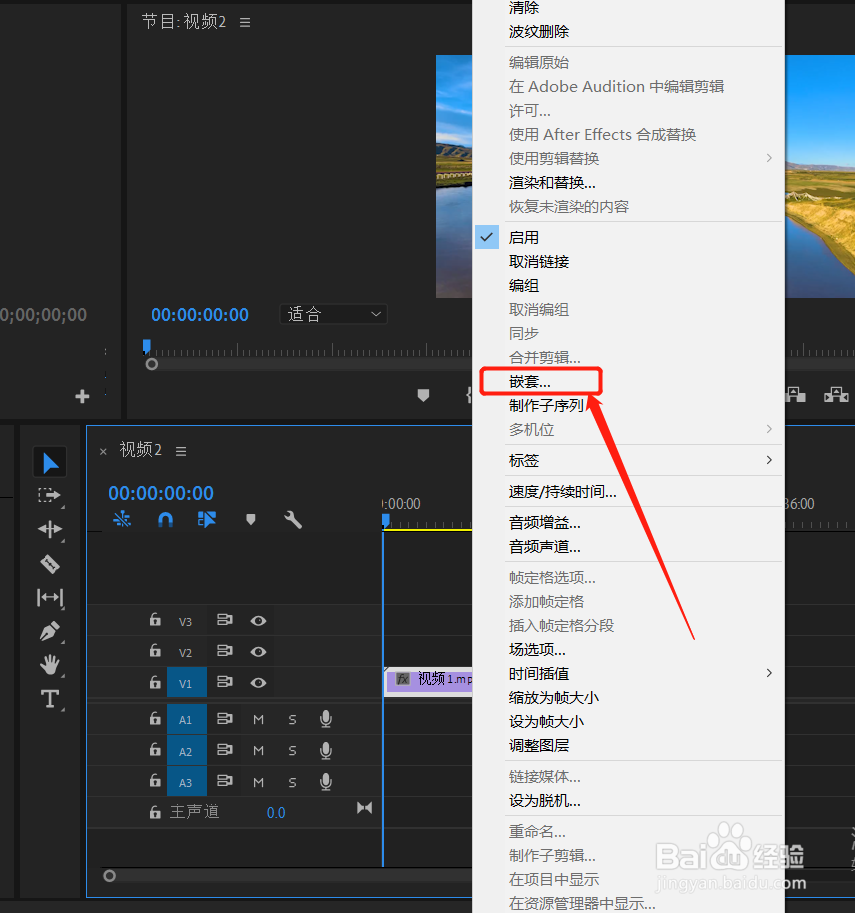This screenshot has width=855, height=913.
Task: Select the Selection tool arrow
Action: (50, 463)
